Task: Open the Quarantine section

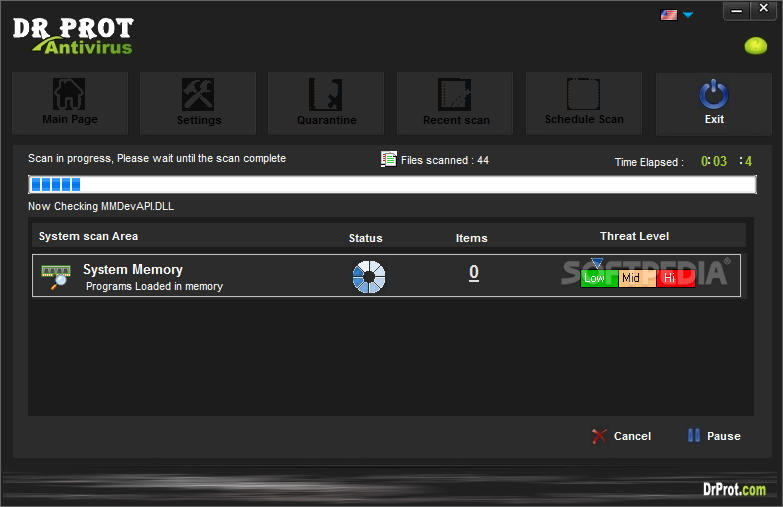Action: click(326, 103)
